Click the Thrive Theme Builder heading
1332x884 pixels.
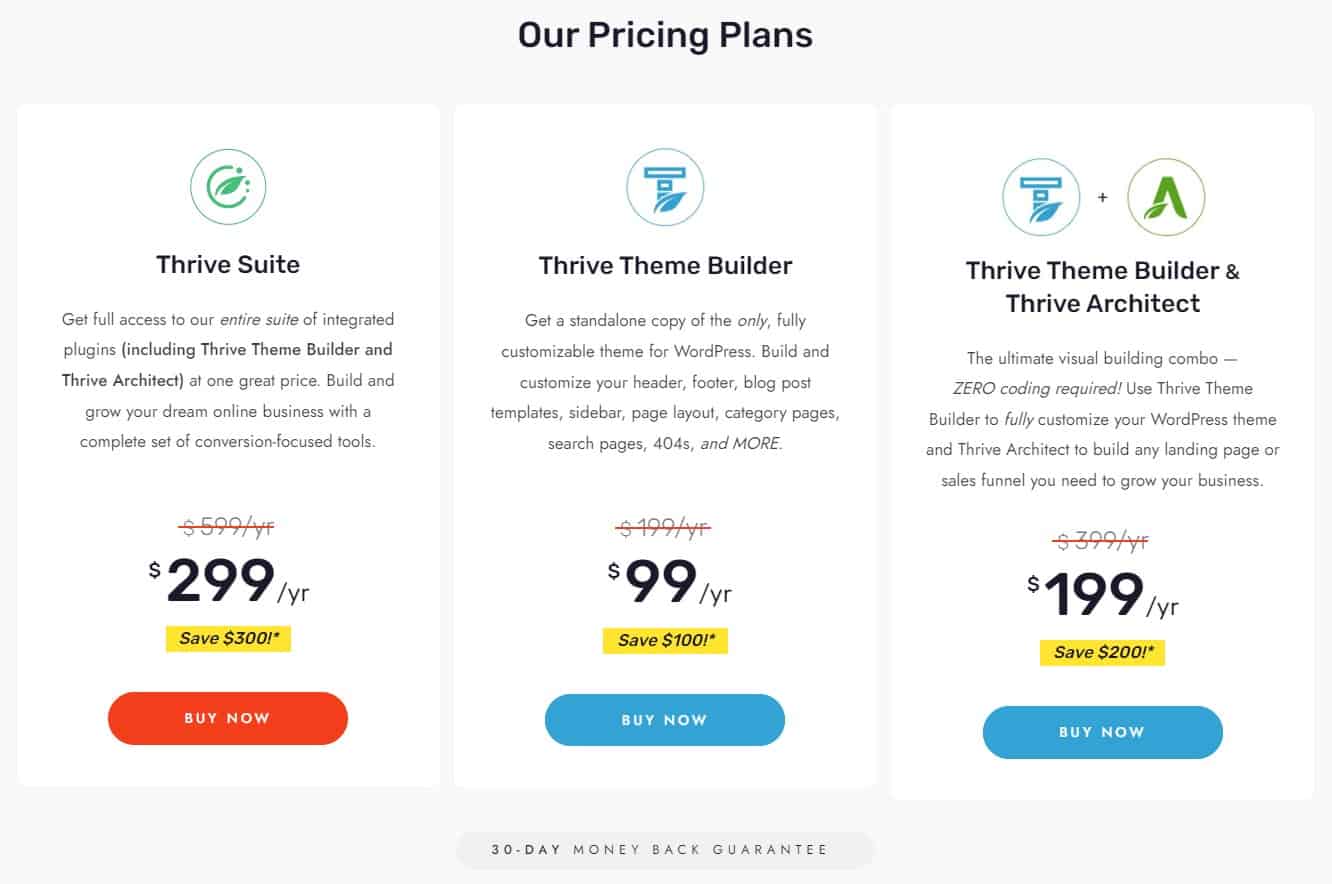tap(665, 265)
